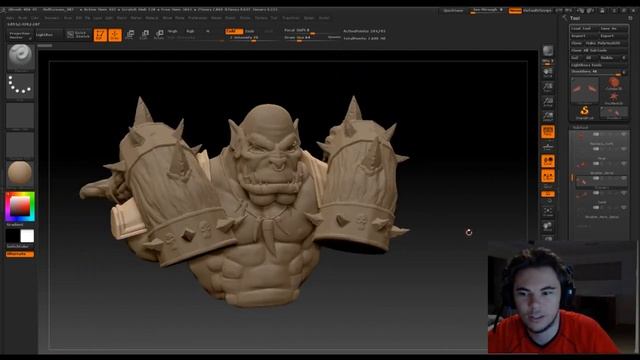640x360 pixels.
Task: Collapse the SubTool section header
Action: (x=580, y=127)
